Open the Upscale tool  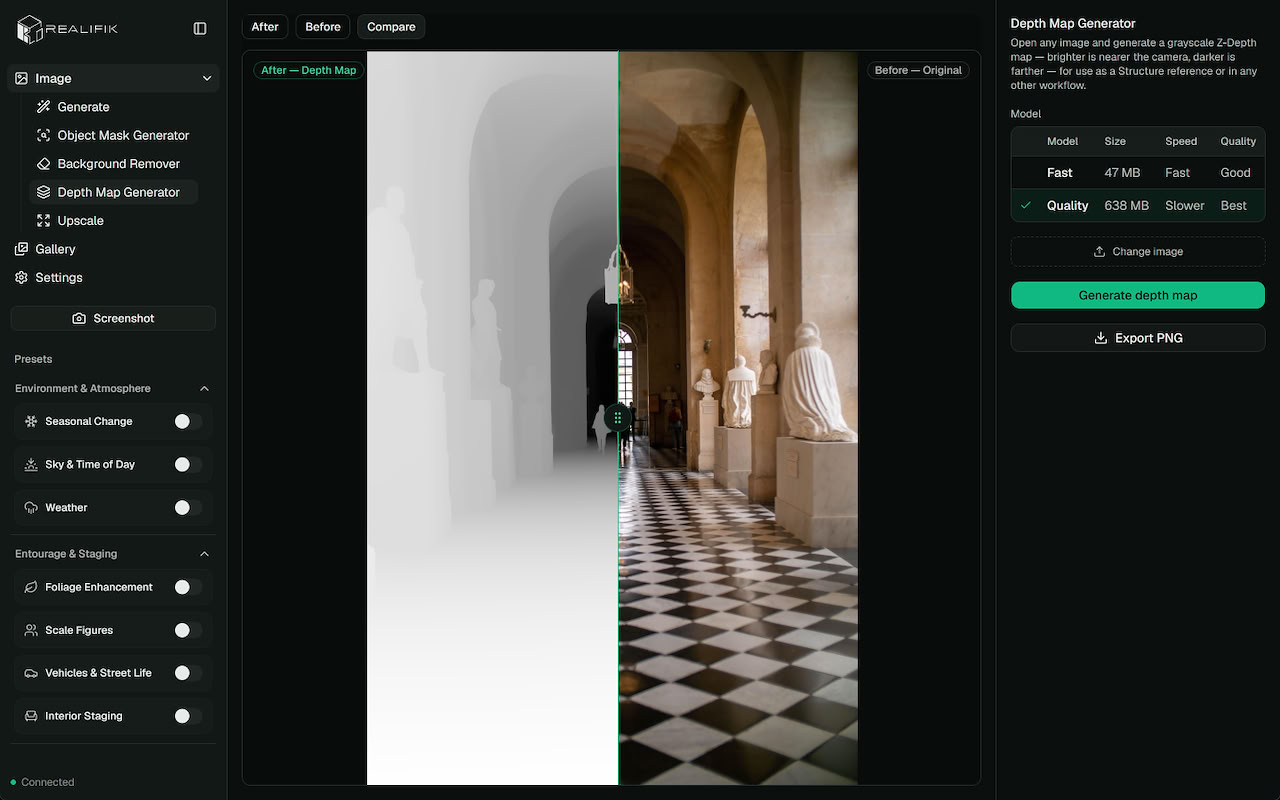point(112,221)
